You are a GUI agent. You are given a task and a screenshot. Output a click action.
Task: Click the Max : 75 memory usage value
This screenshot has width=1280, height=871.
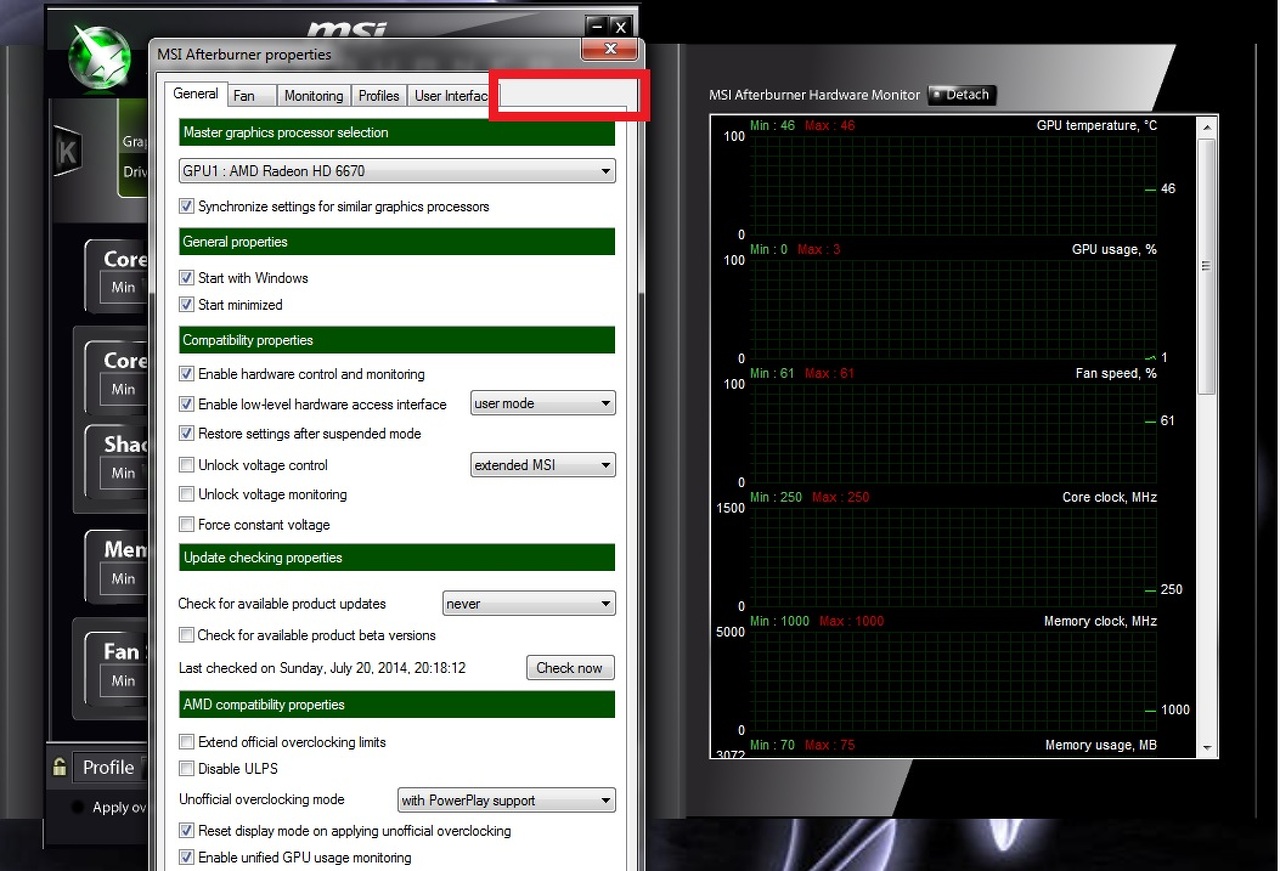[831, 745]
